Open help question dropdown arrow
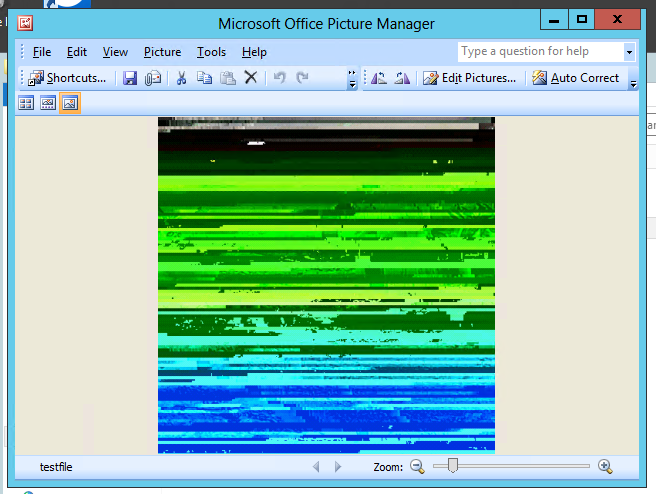This screenshot has width=656, height=494. 629,52
